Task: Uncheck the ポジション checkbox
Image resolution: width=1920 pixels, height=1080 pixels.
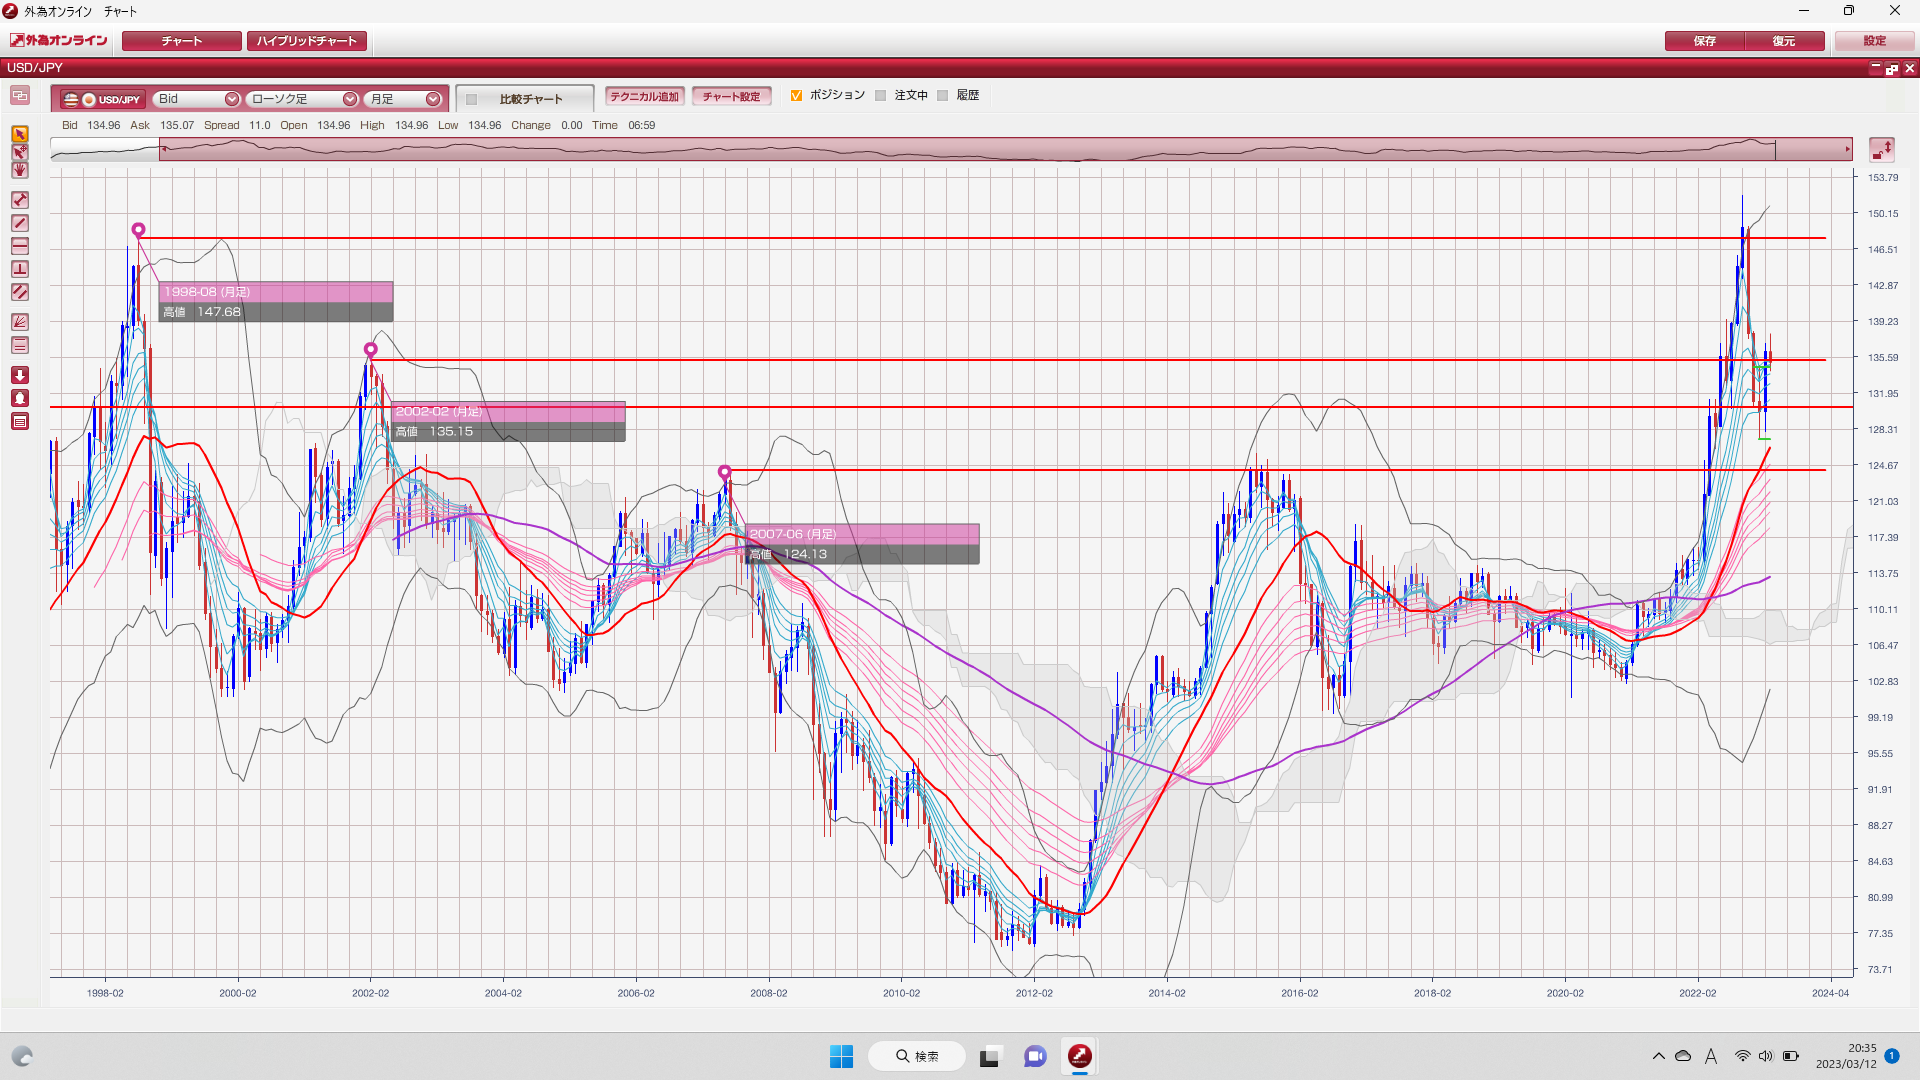Action: tap(796, 96)
